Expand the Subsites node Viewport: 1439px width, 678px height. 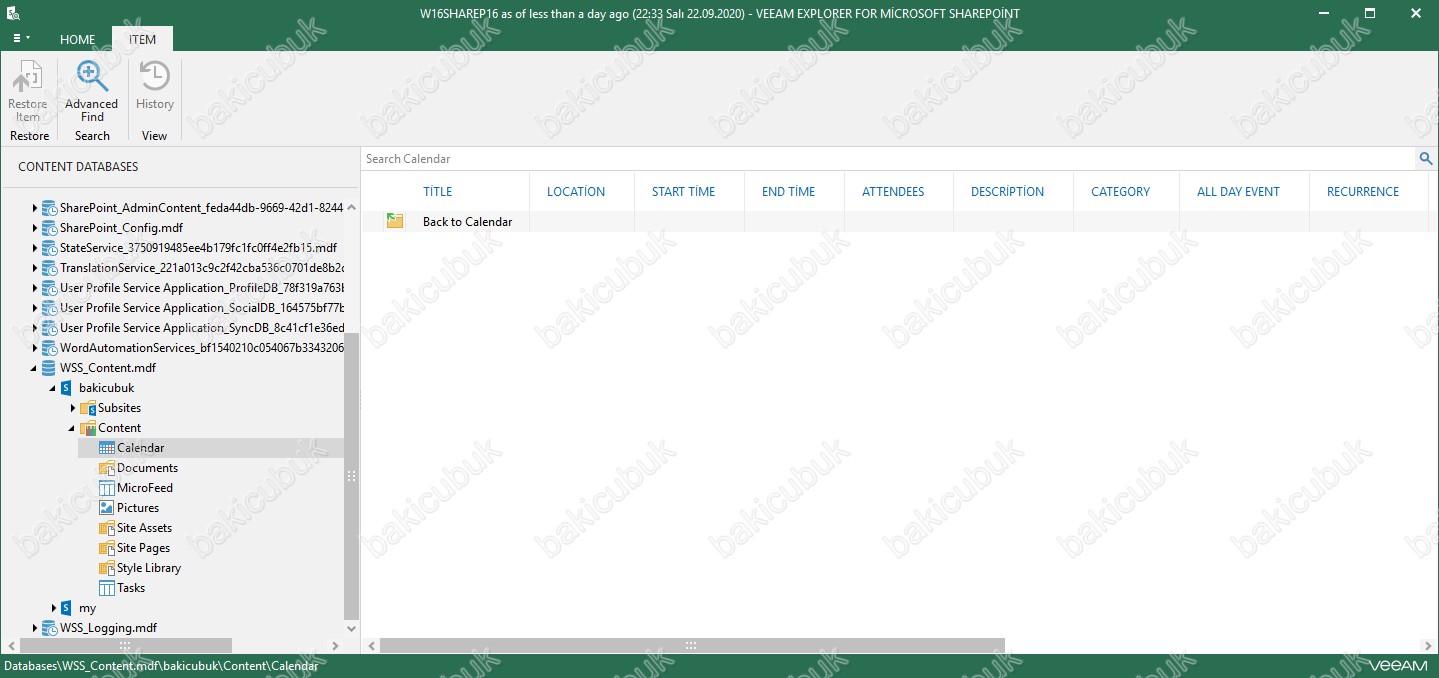pyautogui.click(x=73, y=408)
